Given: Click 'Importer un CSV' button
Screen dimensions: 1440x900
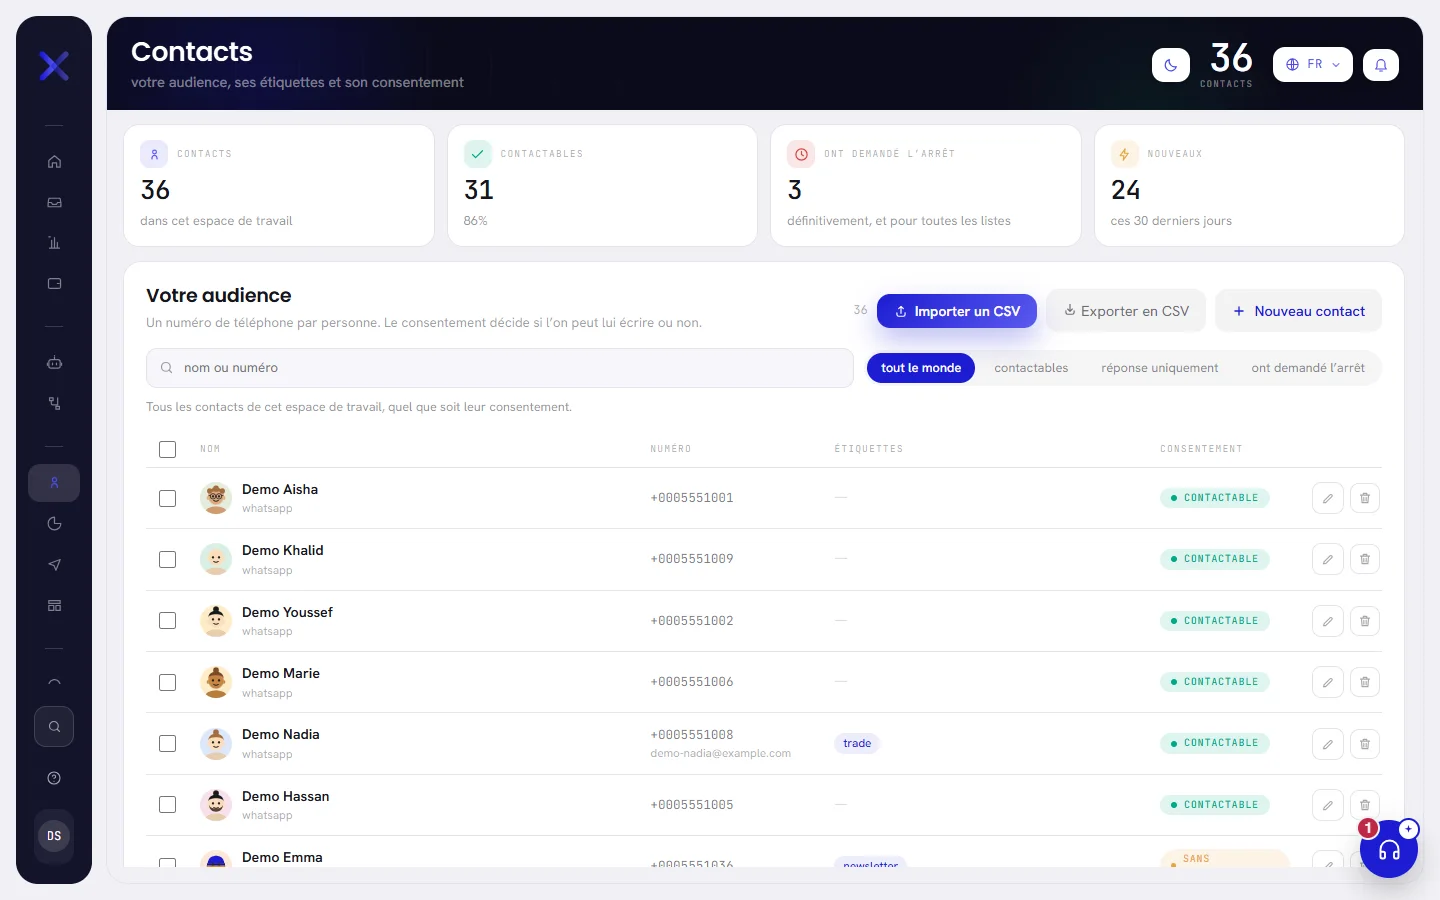Looking at the screenshot, I should [x=957, y=311].
